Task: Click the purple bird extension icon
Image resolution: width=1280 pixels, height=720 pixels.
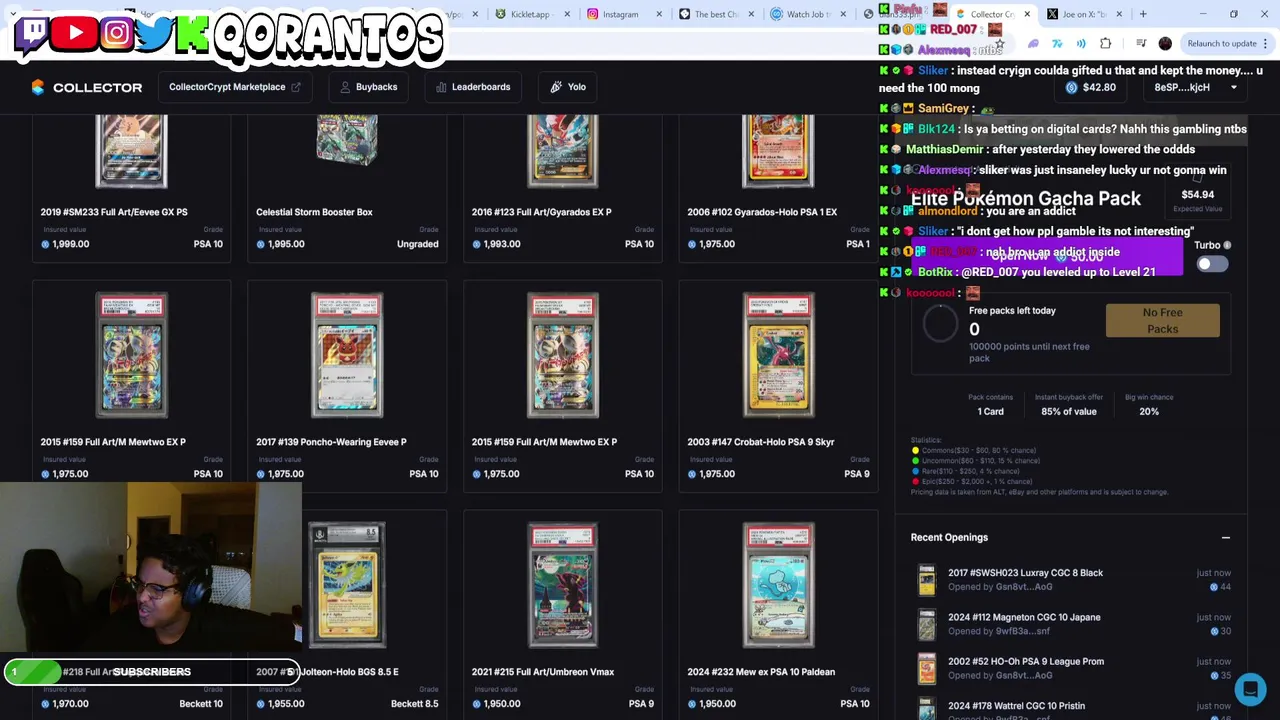Action: tap(1033, 43)
